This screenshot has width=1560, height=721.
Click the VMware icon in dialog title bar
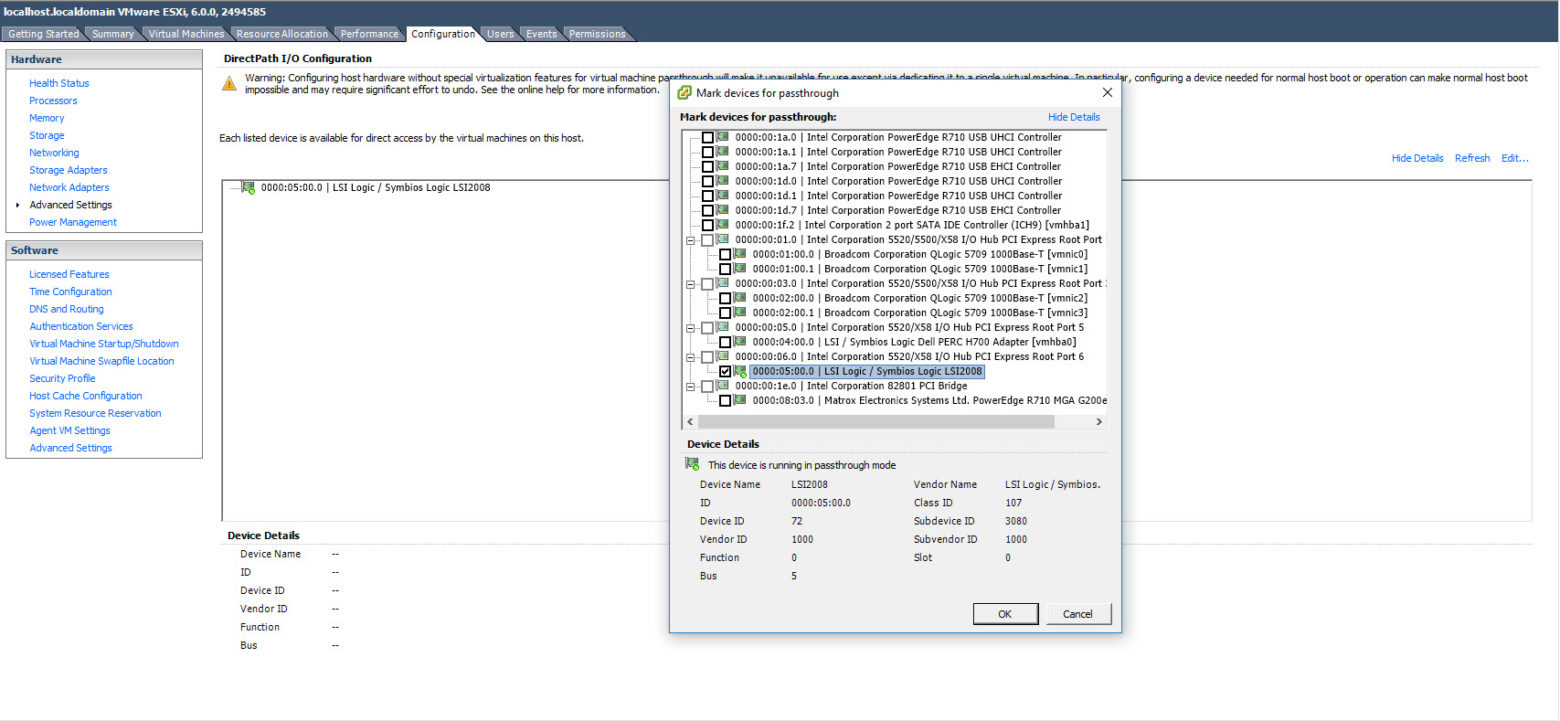[684, 93]
